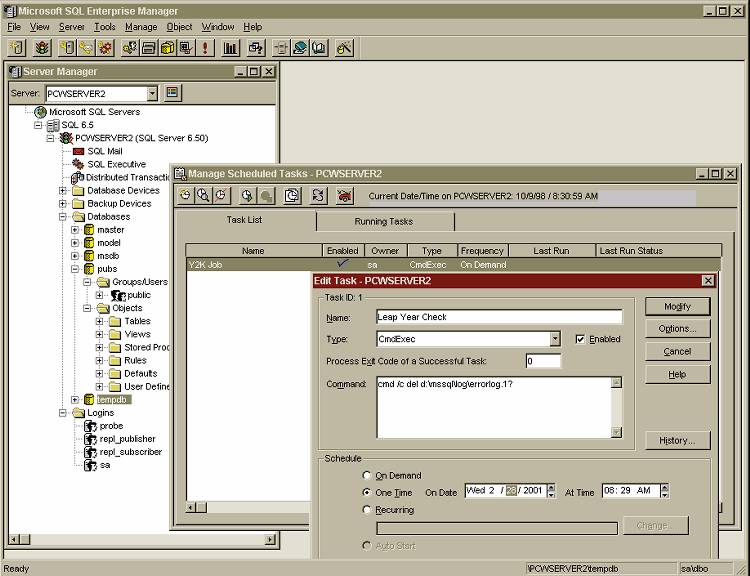750x576 pixels.
Task: Collapse the Logins folder node
Action: click(x=63, y=412)
